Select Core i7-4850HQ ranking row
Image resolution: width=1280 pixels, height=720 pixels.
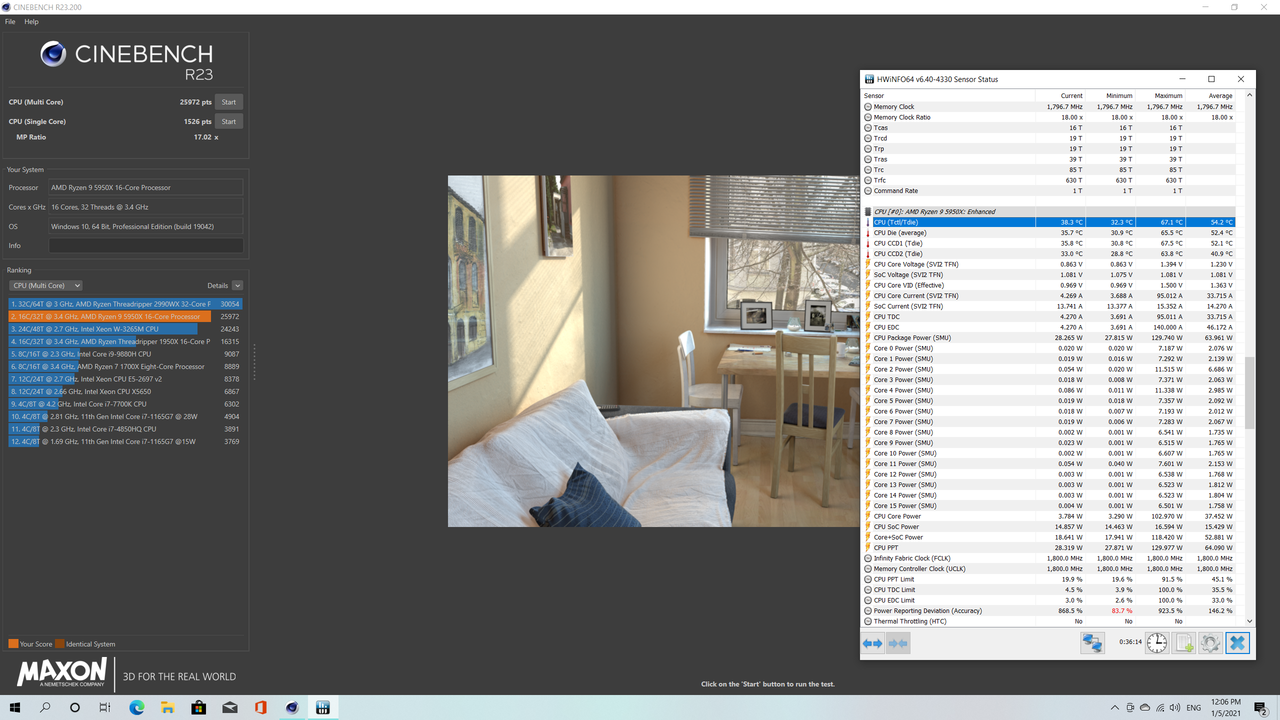[x=126, y=429]
